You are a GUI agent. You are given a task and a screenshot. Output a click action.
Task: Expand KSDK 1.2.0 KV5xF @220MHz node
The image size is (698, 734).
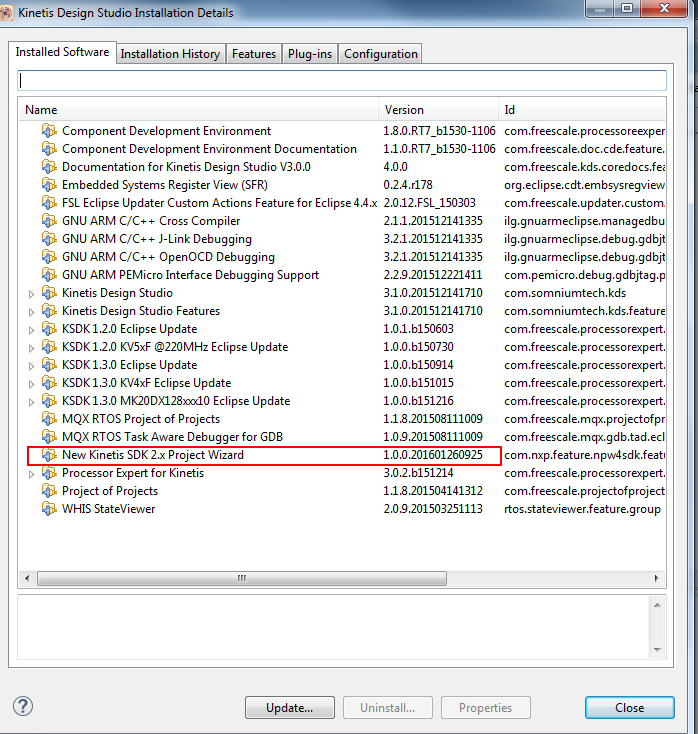coord(31,348)
